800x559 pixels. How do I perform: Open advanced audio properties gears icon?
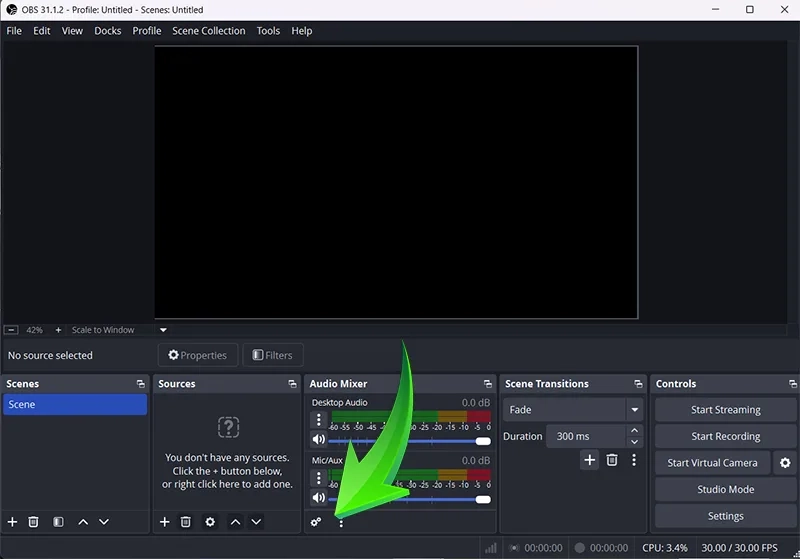click(316, 522)
